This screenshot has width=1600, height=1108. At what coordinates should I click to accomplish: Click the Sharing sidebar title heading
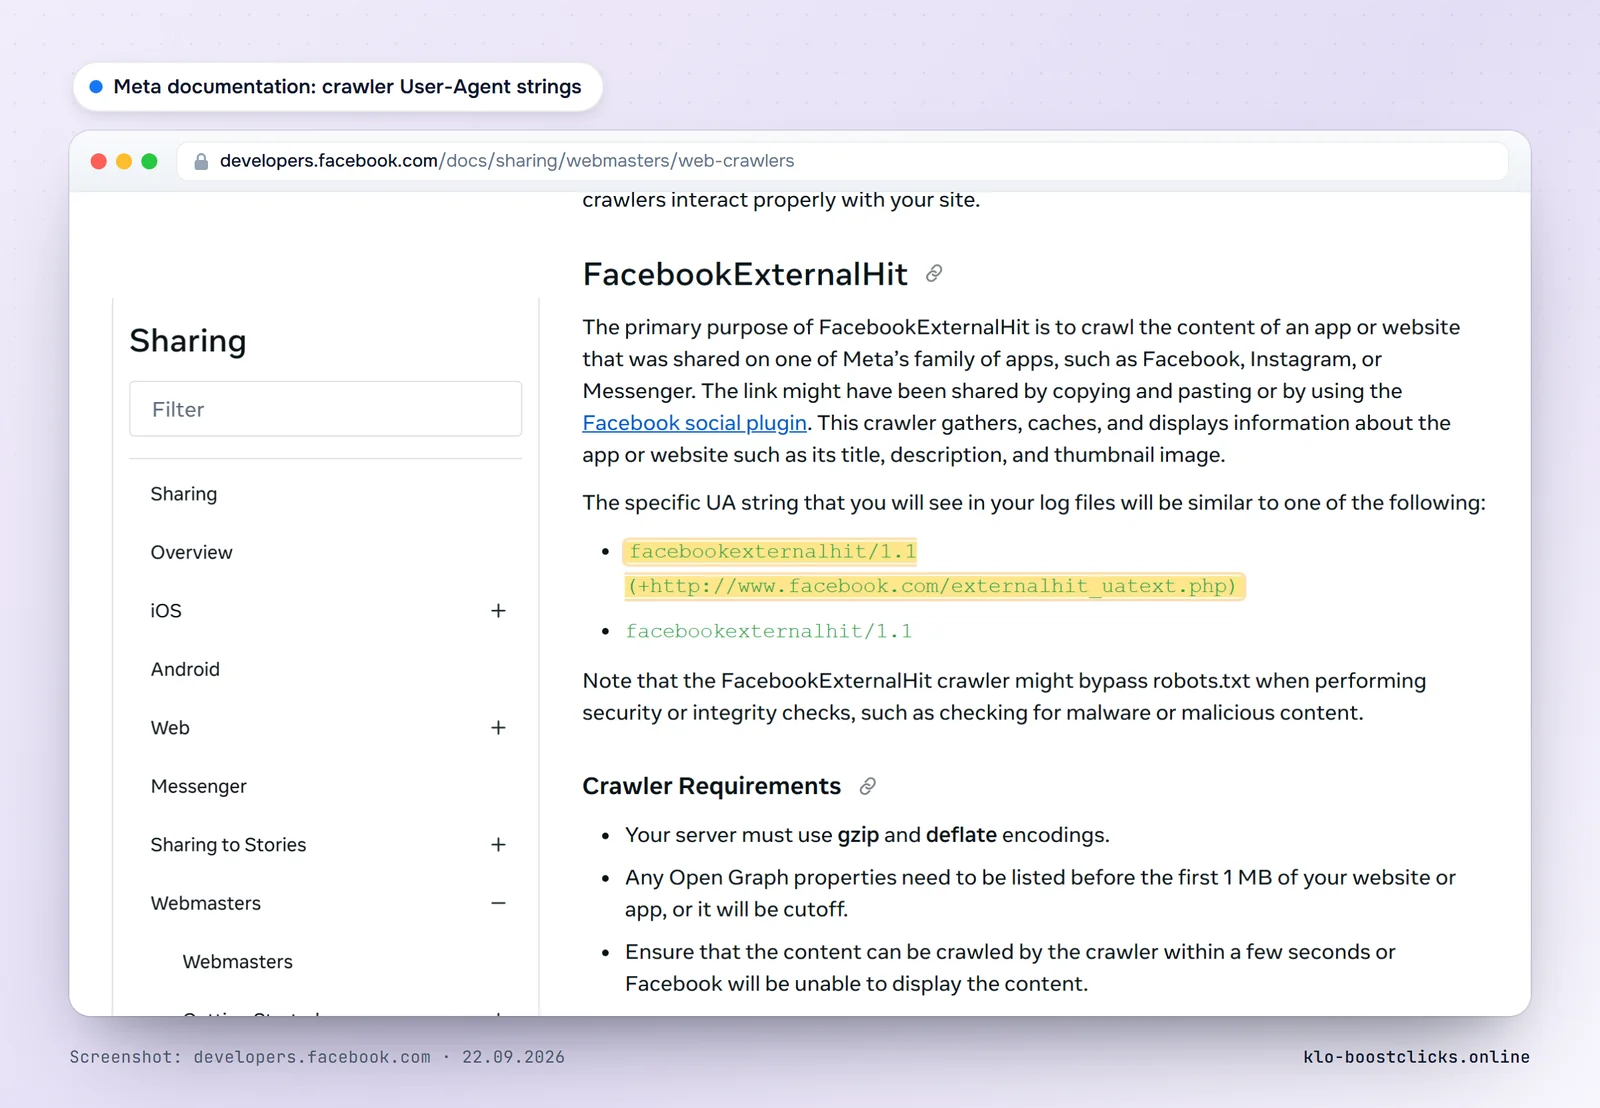(x=188, y=341)
